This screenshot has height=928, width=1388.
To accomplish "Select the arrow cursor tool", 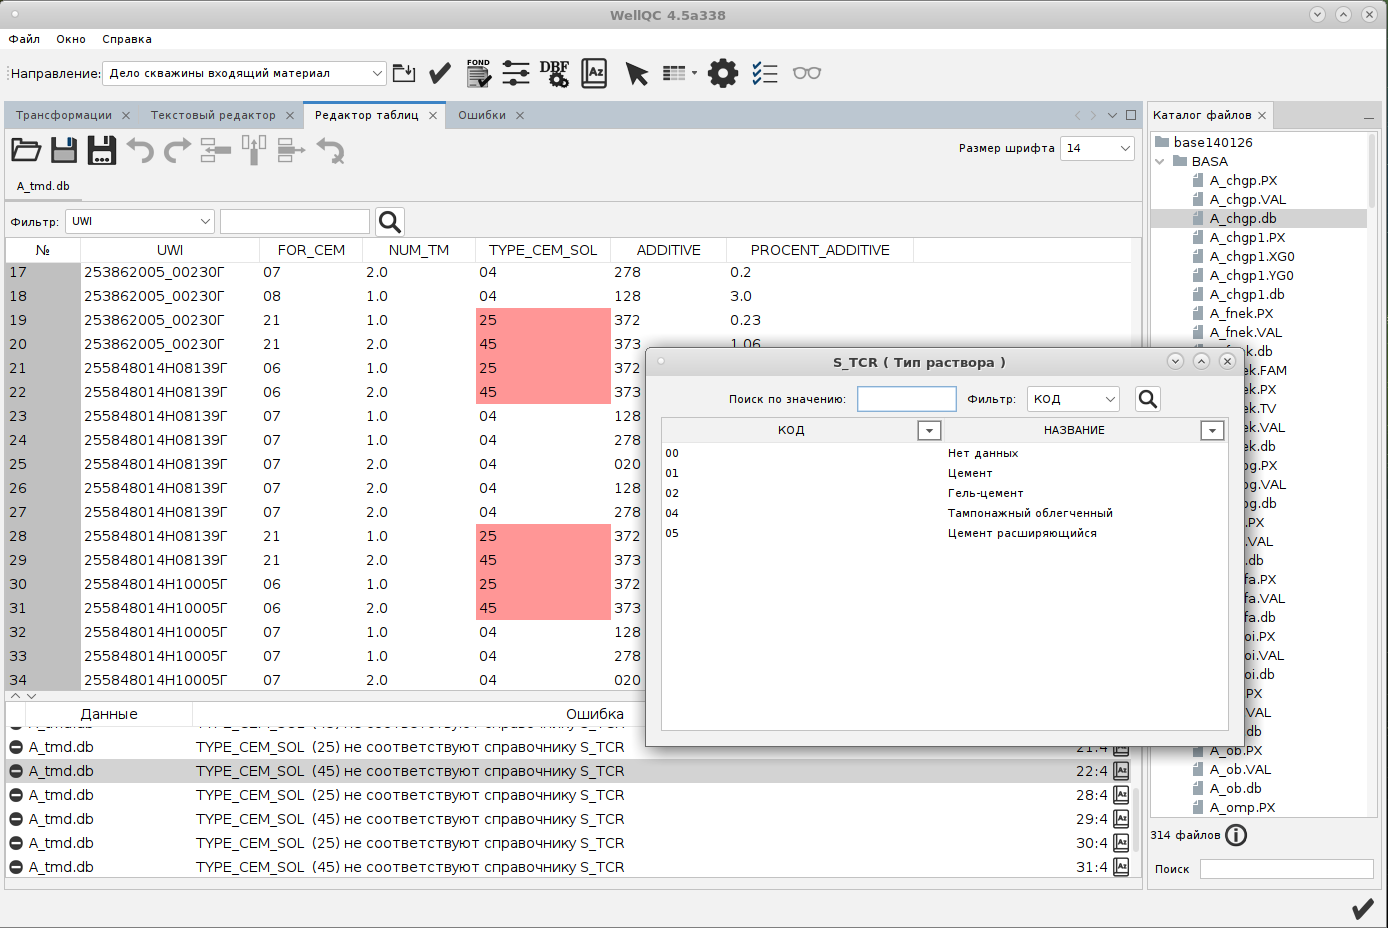I will point(636,73).
